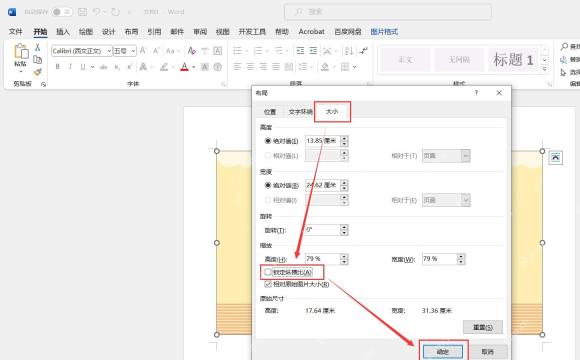Select the relative height radio button

point(268,156)
